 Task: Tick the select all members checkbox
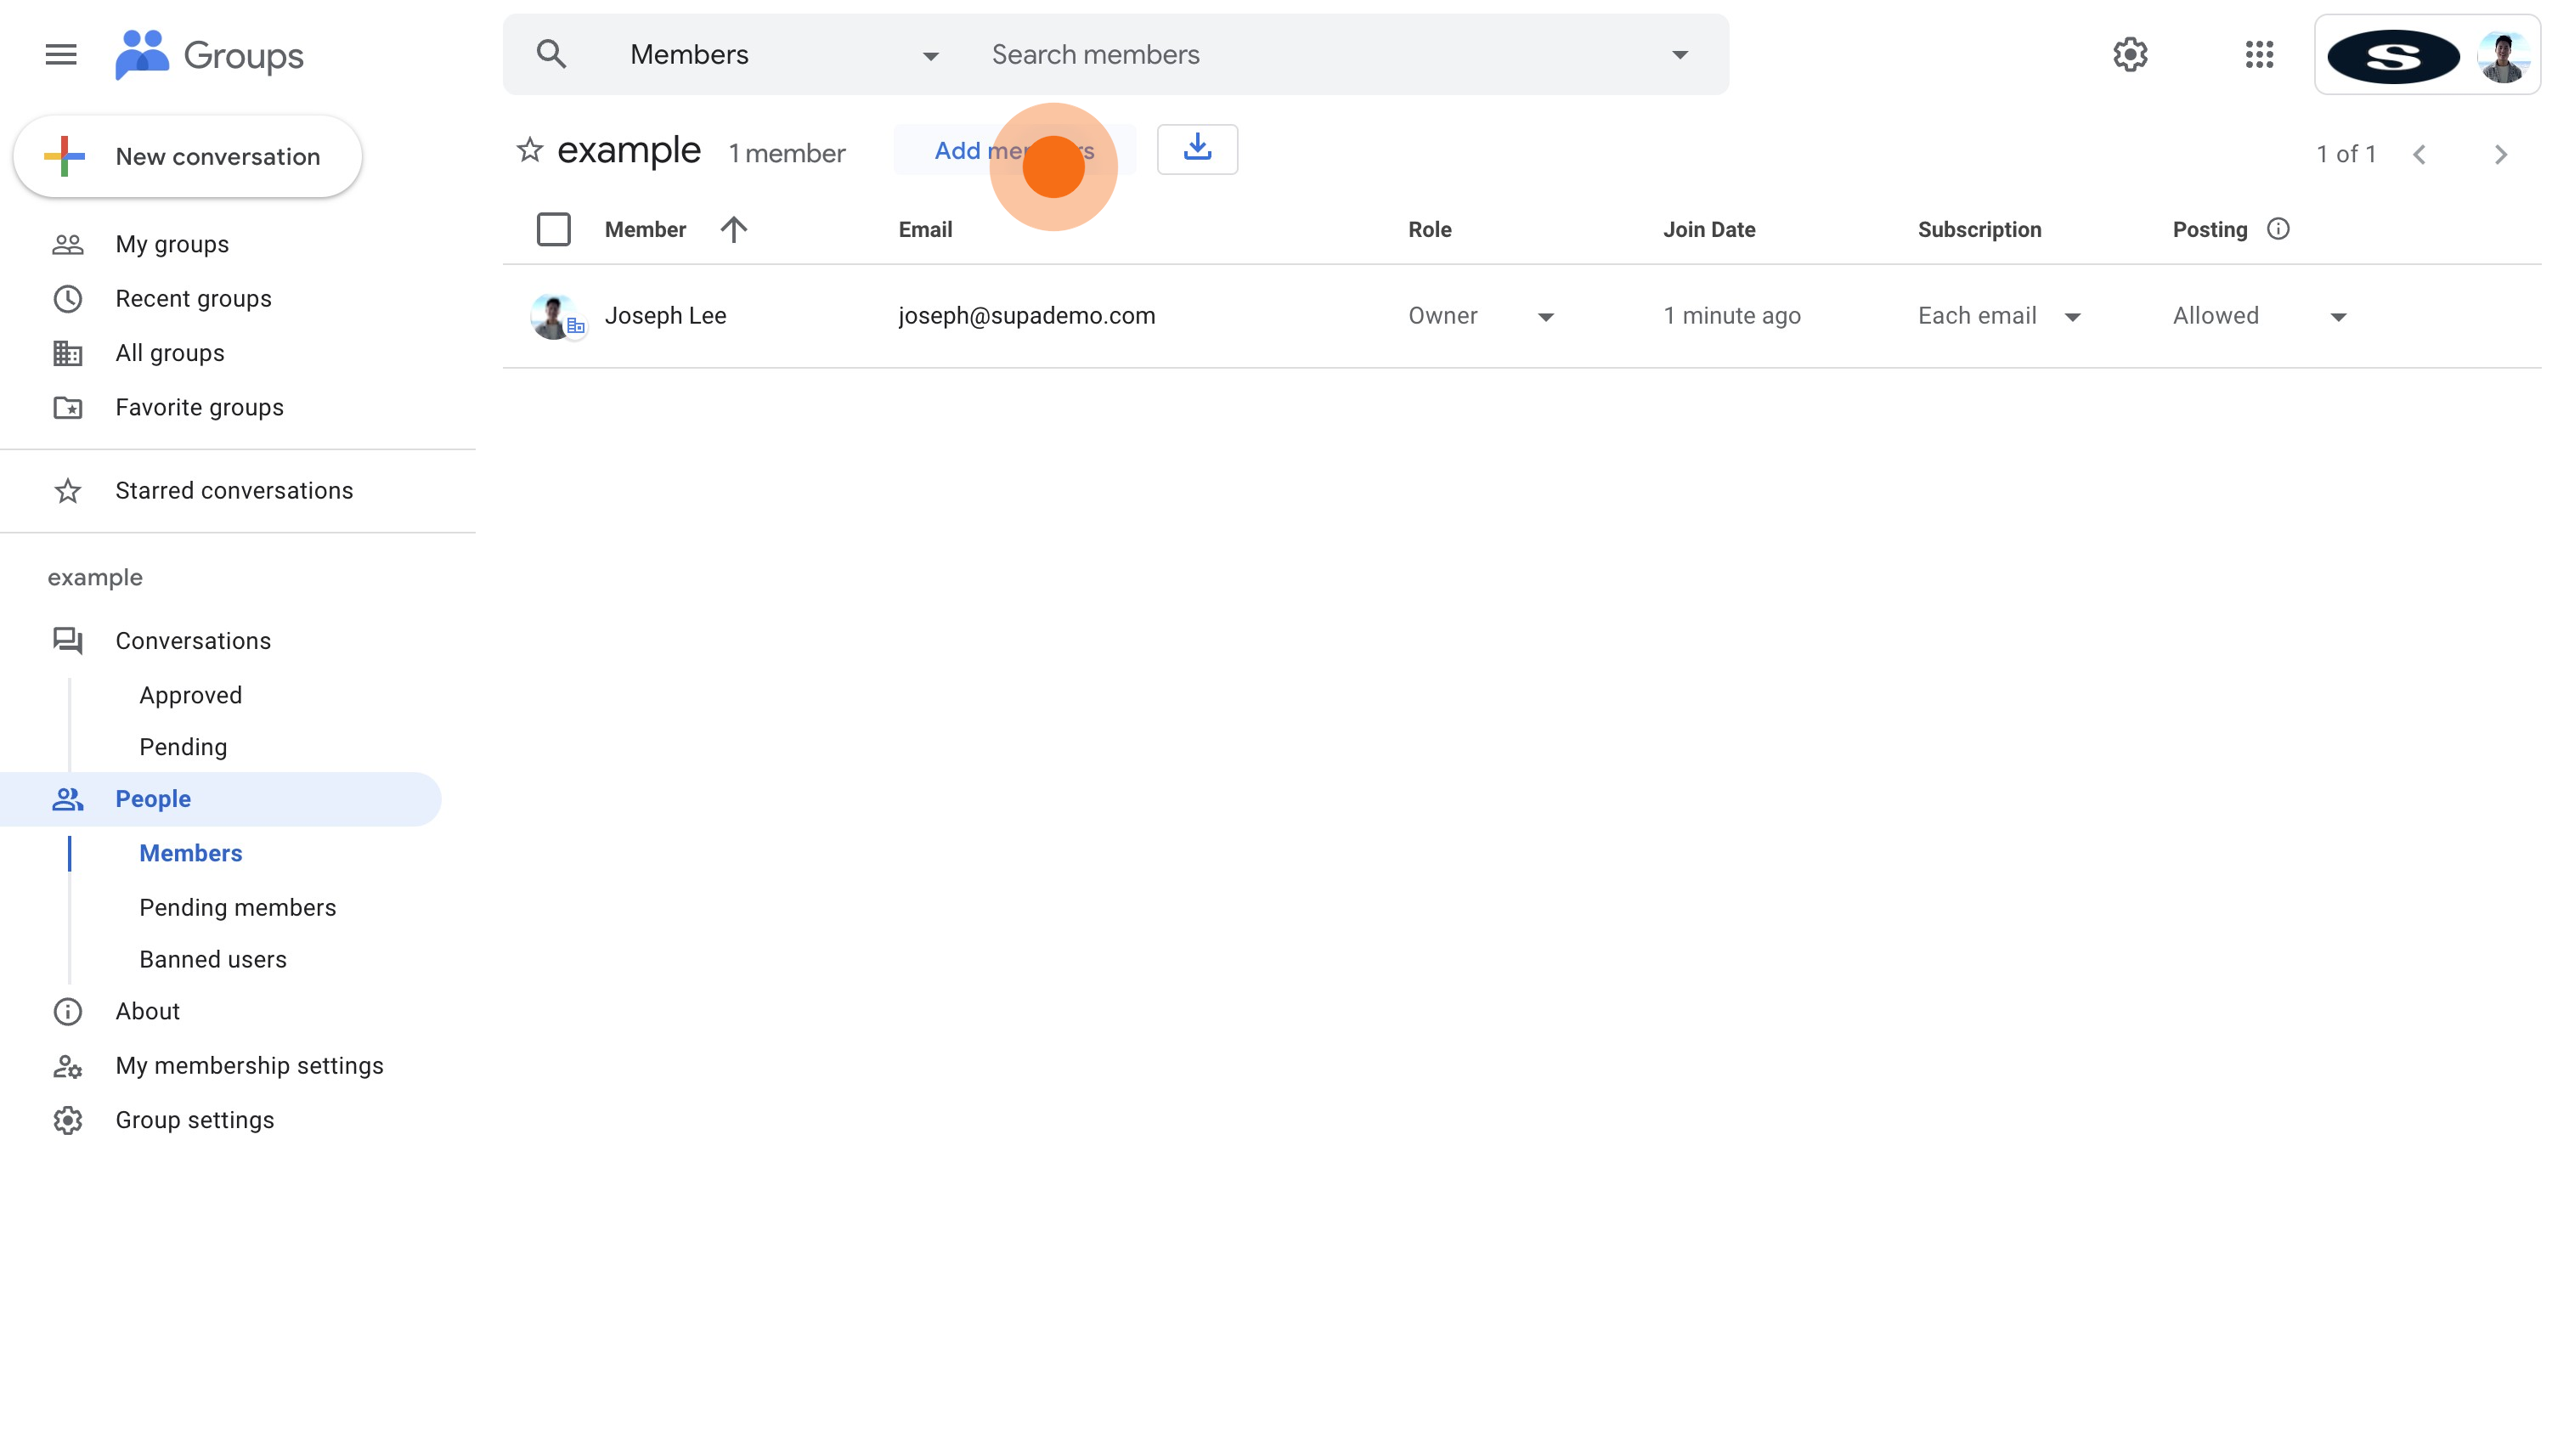553,229
